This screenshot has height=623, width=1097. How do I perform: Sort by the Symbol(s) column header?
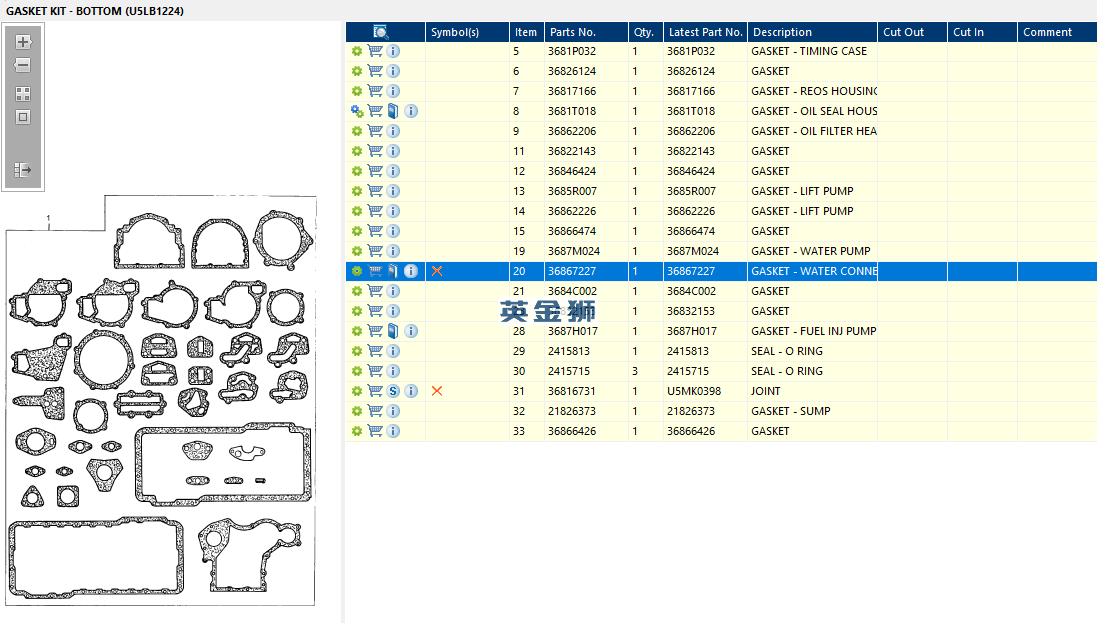467,32
